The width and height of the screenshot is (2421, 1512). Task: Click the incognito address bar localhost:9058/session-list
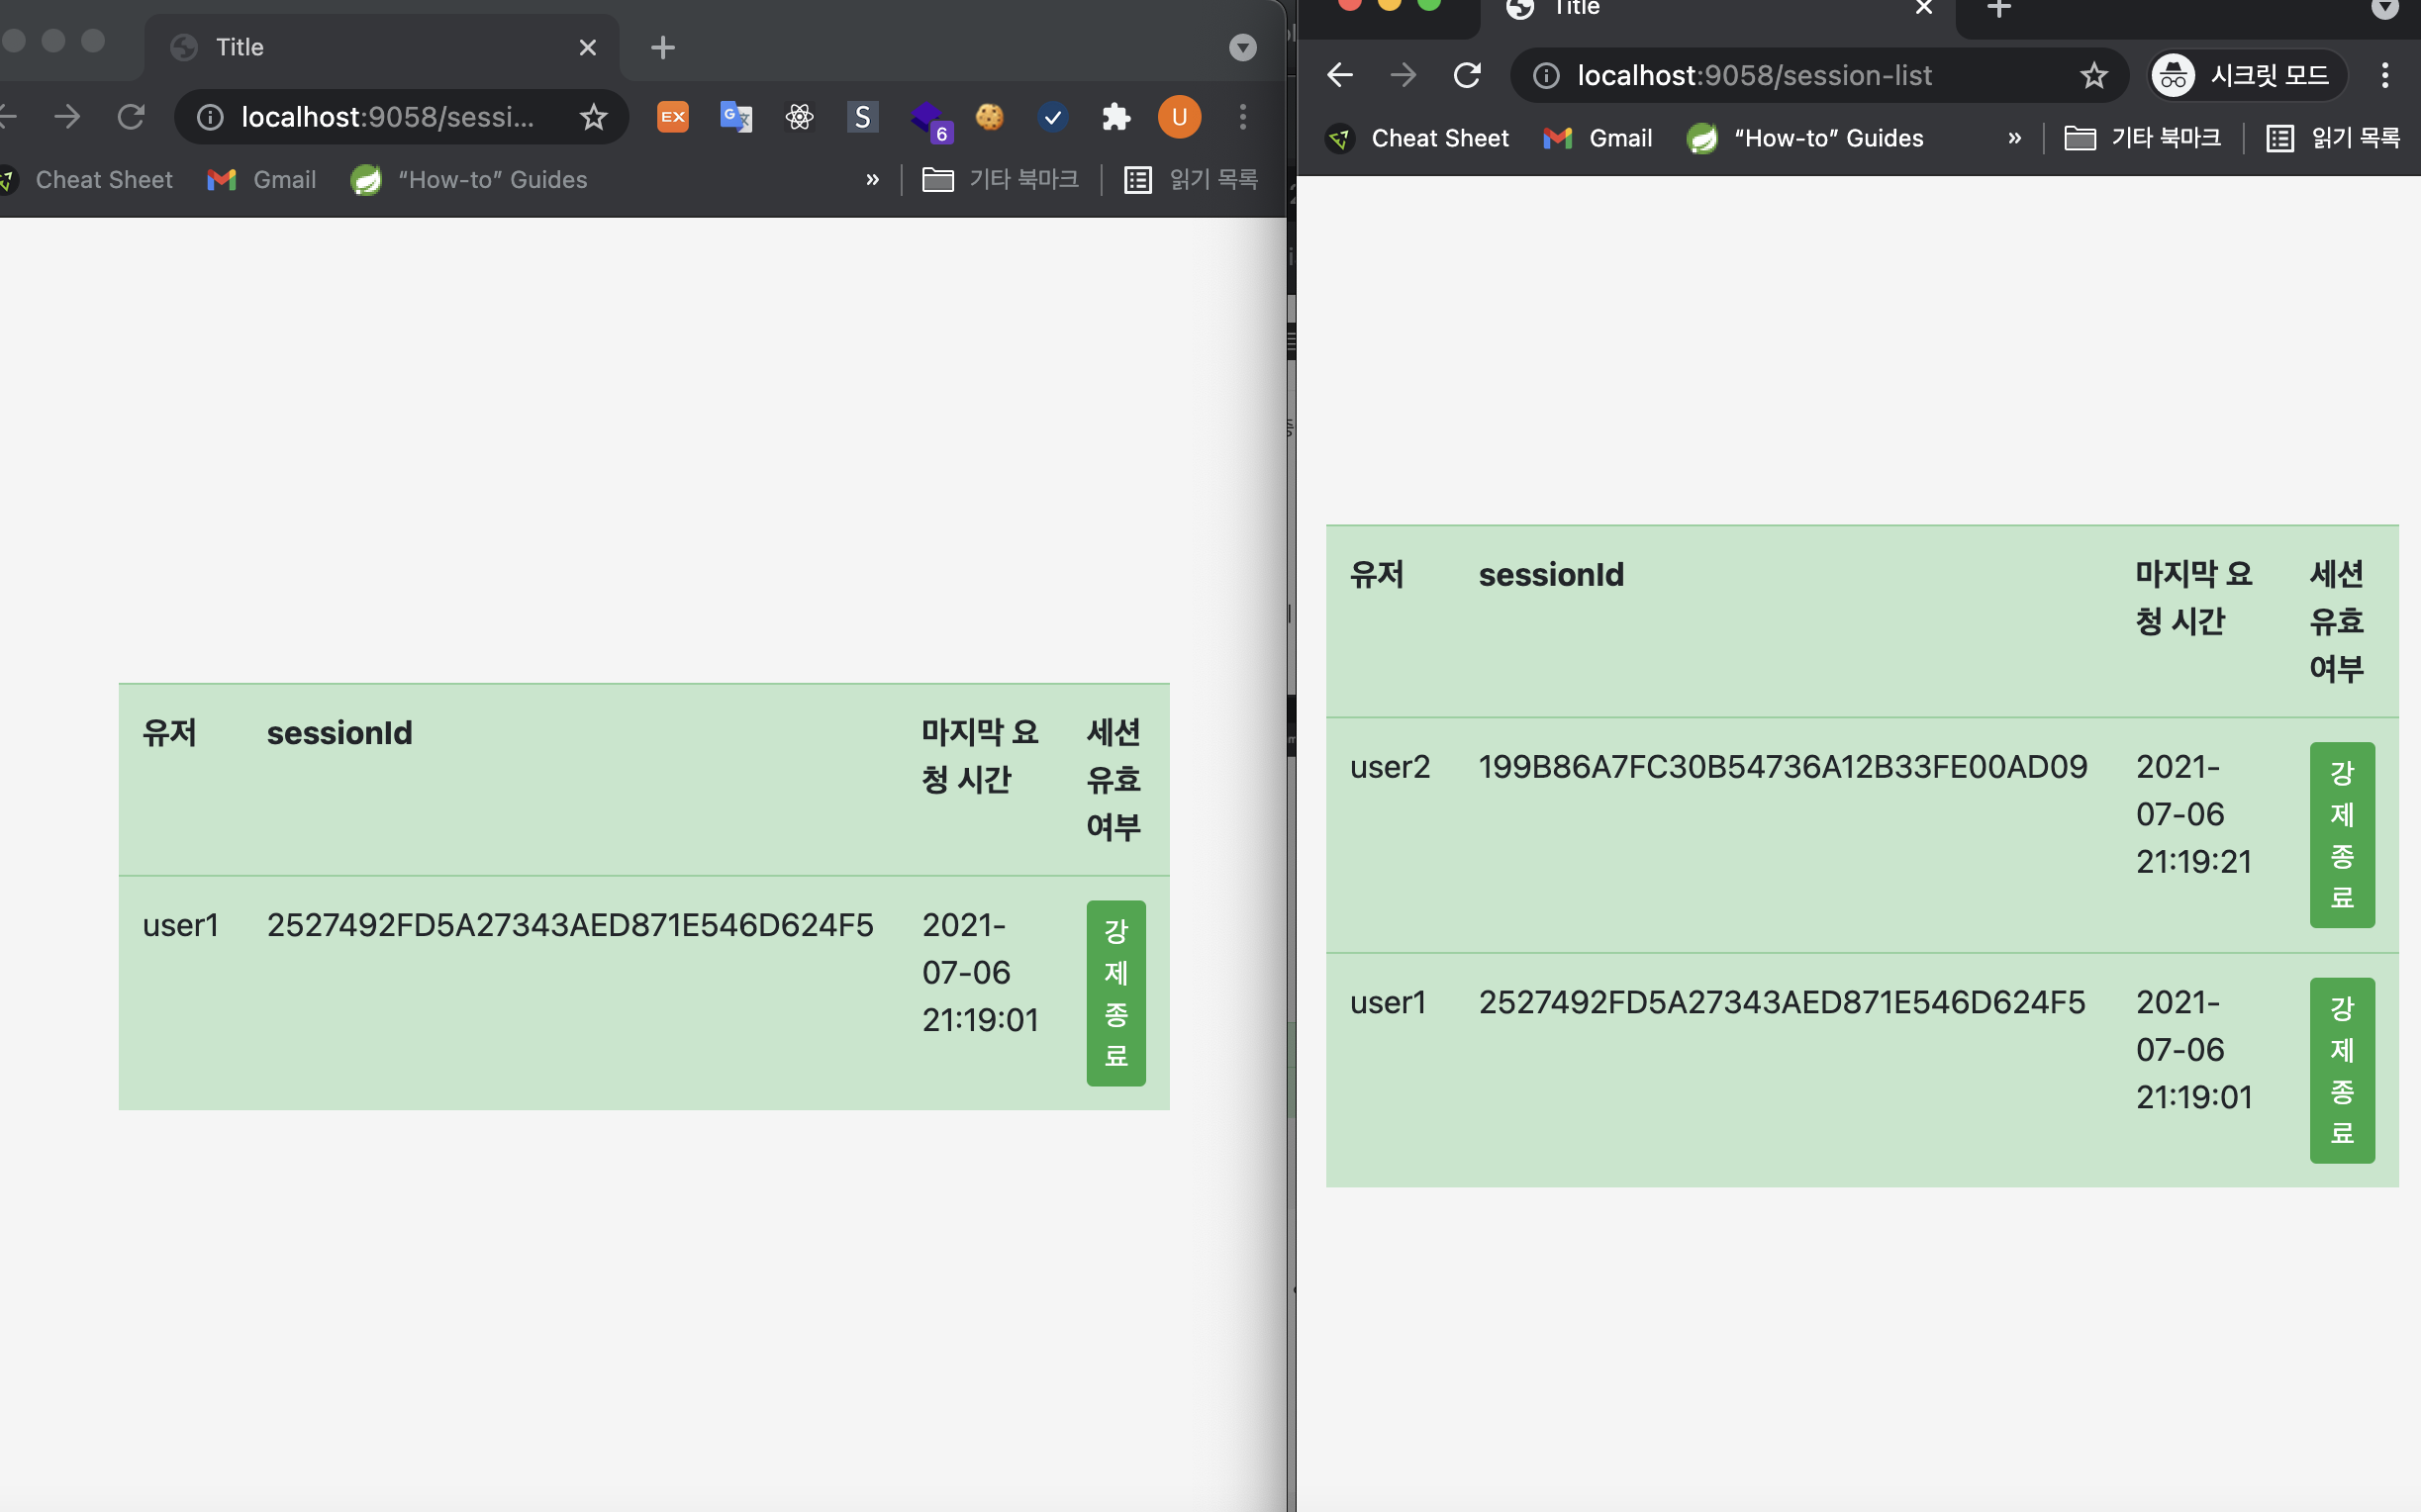click(x=1754, y=75)
